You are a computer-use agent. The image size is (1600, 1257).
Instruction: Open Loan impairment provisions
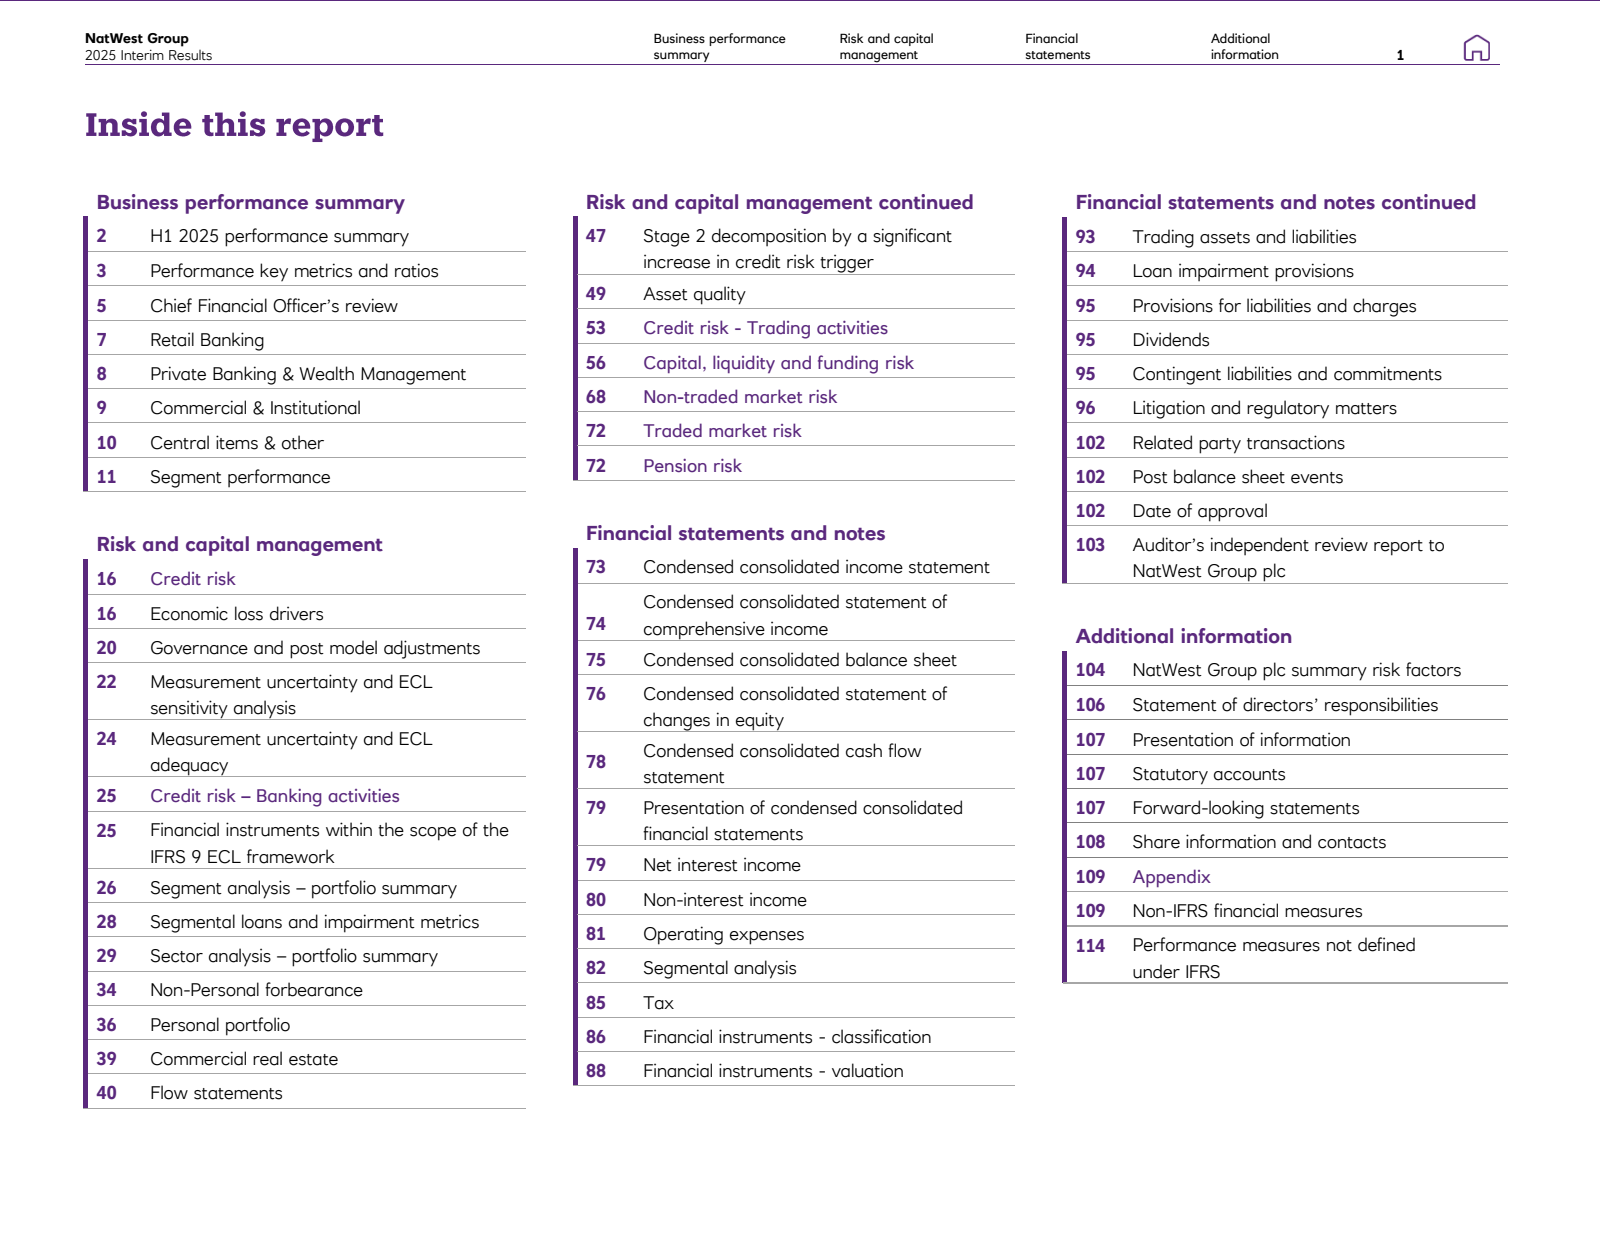tap(1243, 271)
